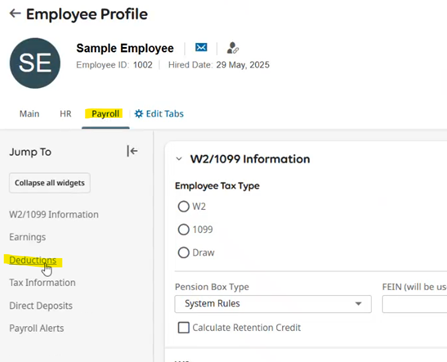Image resolution: width=447 pixels, height=362 pixels.
Task: Click the FEIN input field
Action: point(414,304)
